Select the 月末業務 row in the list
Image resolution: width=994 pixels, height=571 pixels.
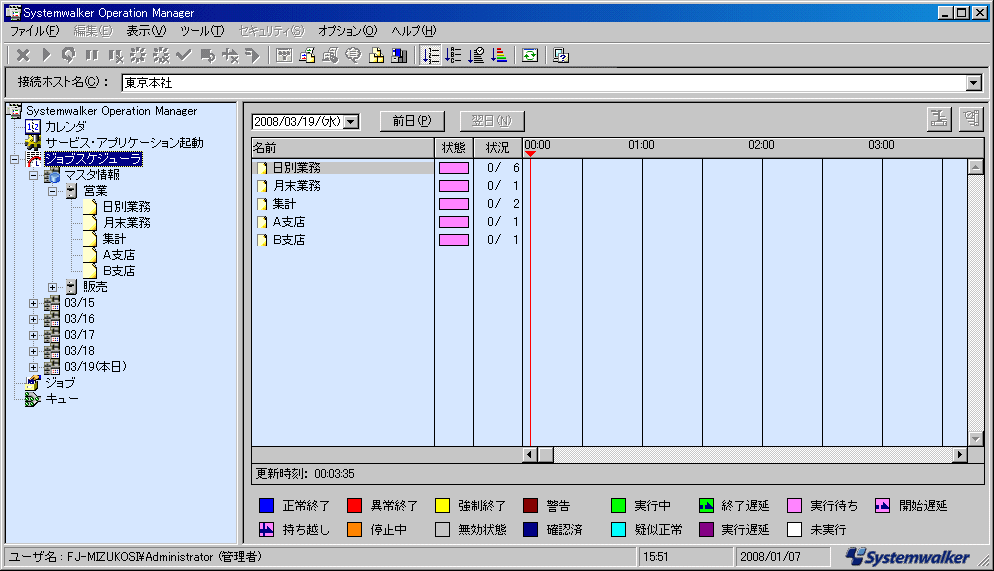(x=343, y=186)
